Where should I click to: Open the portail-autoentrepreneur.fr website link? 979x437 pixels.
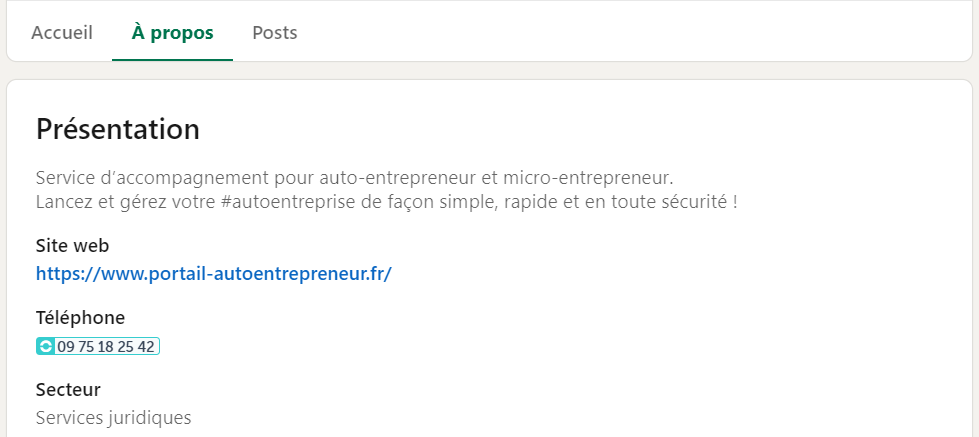214,274
